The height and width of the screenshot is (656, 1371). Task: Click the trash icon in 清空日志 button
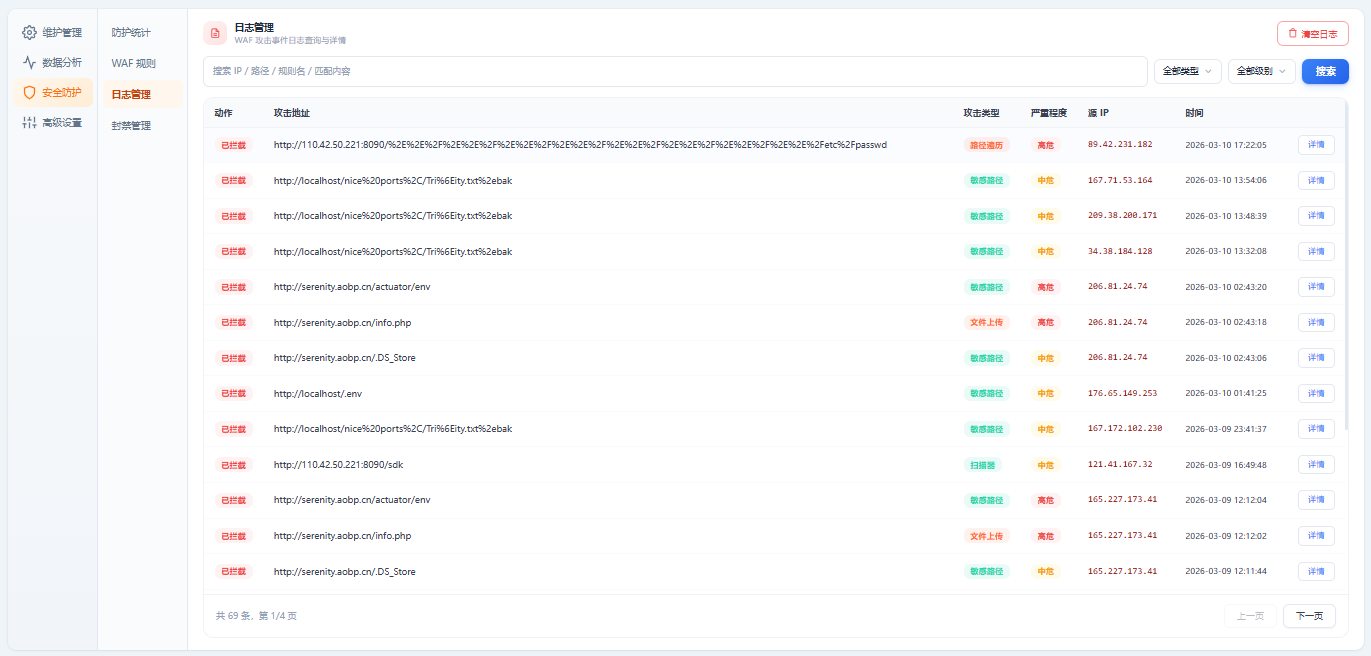[1292, 33]
